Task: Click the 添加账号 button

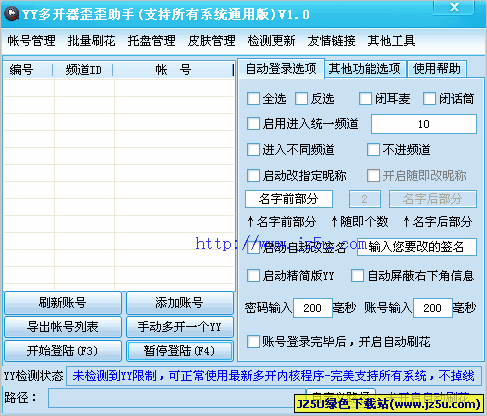Action: tap(180, 303)
